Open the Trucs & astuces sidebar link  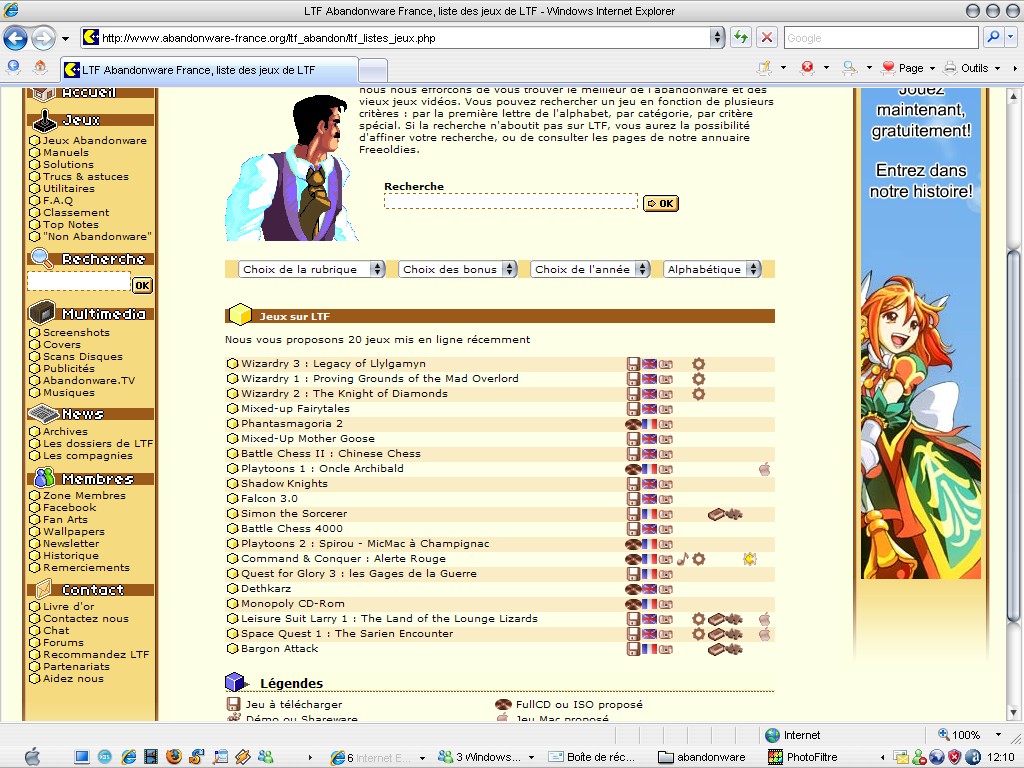coord(86,176)
